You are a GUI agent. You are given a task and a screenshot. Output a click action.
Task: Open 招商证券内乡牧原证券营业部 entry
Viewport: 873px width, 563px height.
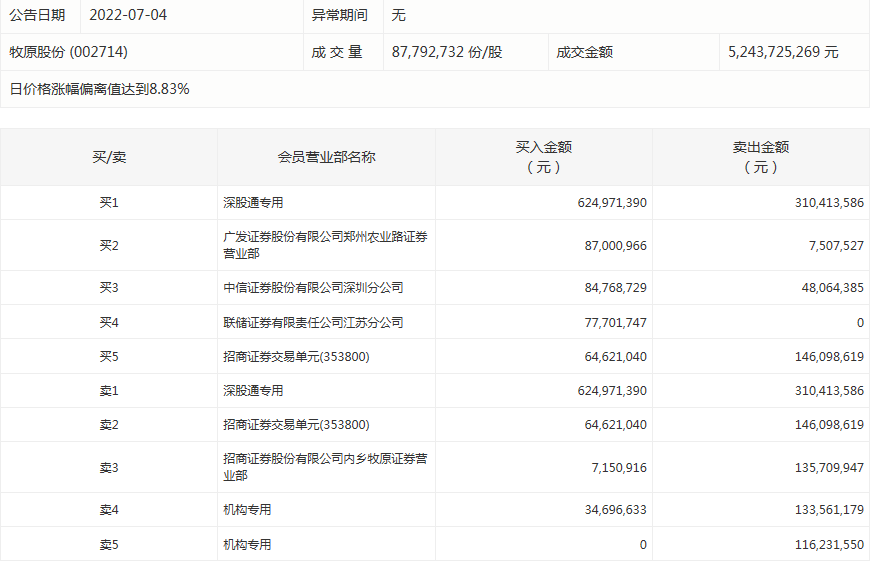click(x=325, y=467)
